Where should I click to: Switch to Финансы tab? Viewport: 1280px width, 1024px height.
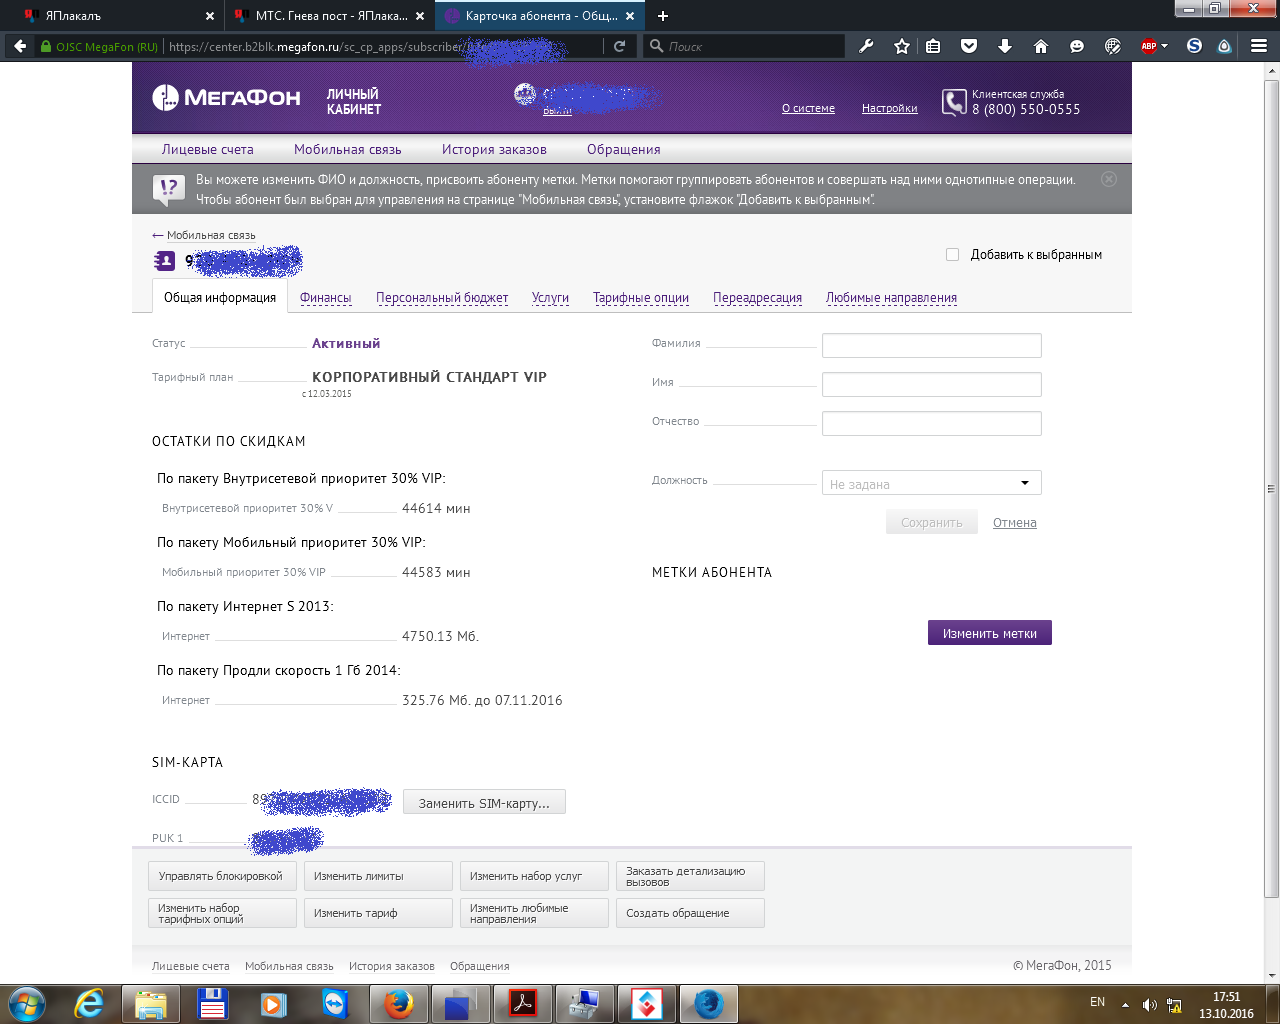(325, 298)
